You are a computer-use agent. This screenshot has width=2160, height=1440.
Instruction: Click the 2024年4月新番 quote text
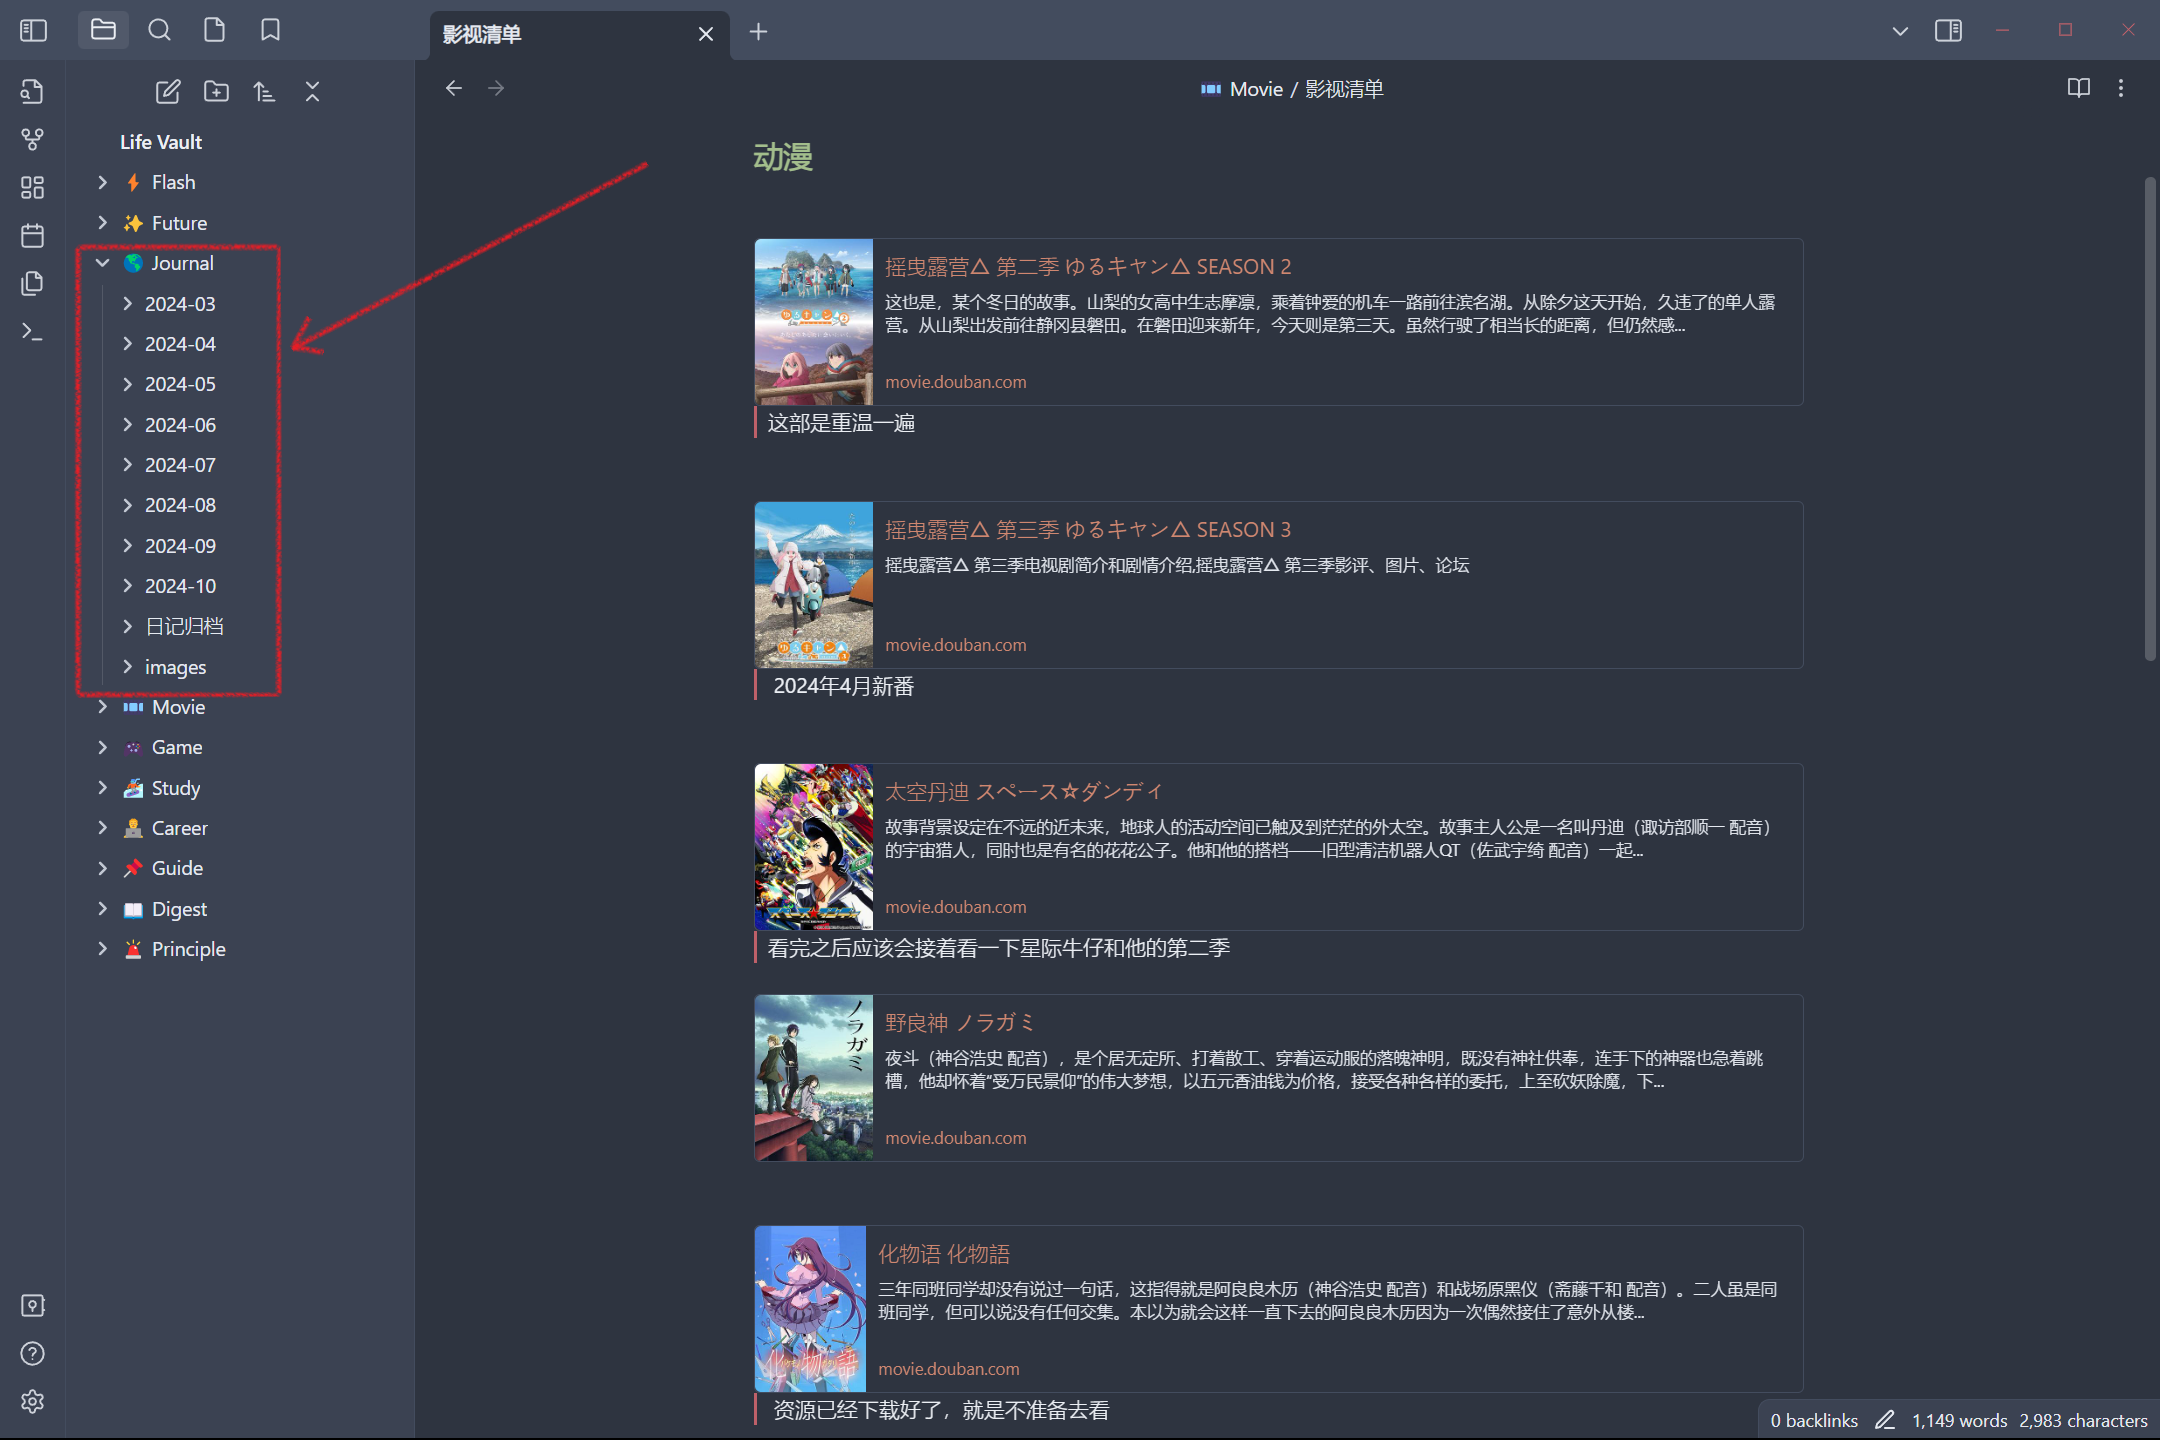[x=843, y=686]
